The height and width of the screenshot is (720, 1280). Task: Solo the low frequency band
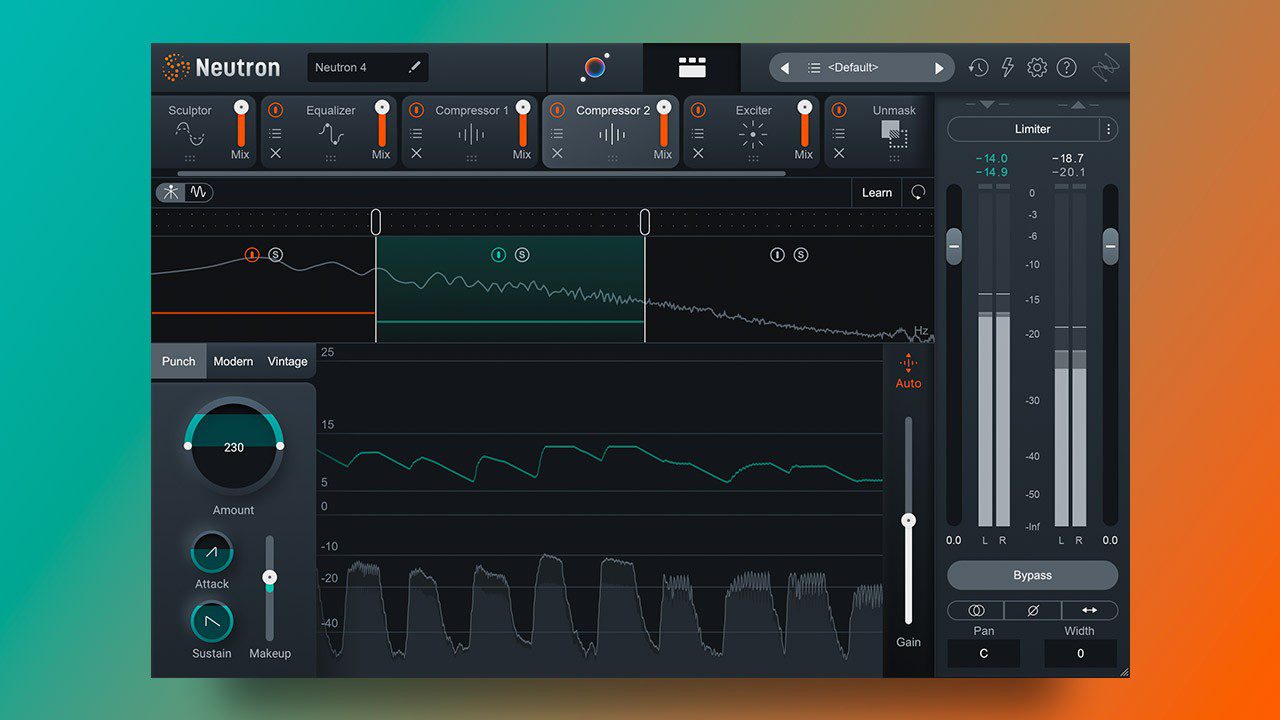[276, 255]
